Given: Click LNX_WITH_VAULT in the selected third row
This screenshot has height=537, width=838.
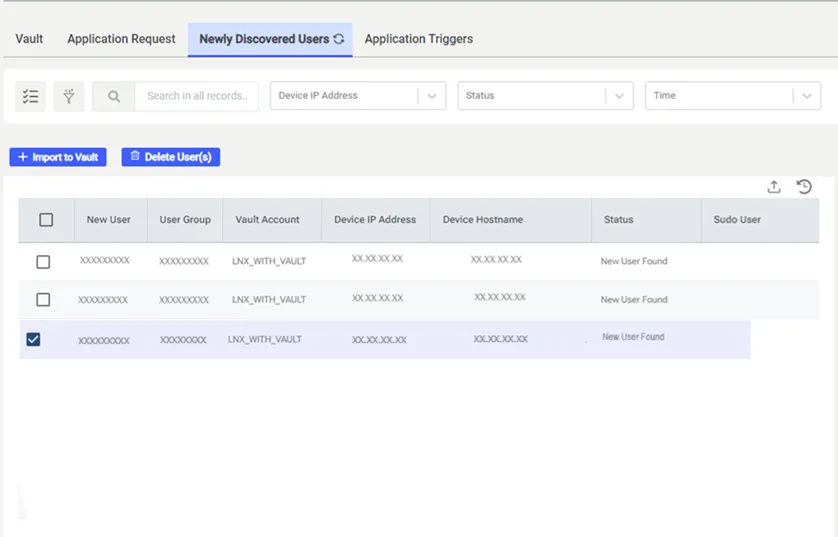Looking at the screenshot, I should pos(265,339).
